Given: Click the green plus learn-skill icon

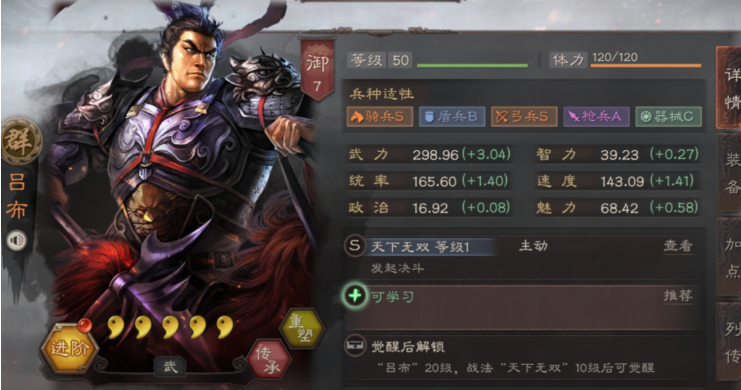Looking at the screenshot, I should click(355, 296).
